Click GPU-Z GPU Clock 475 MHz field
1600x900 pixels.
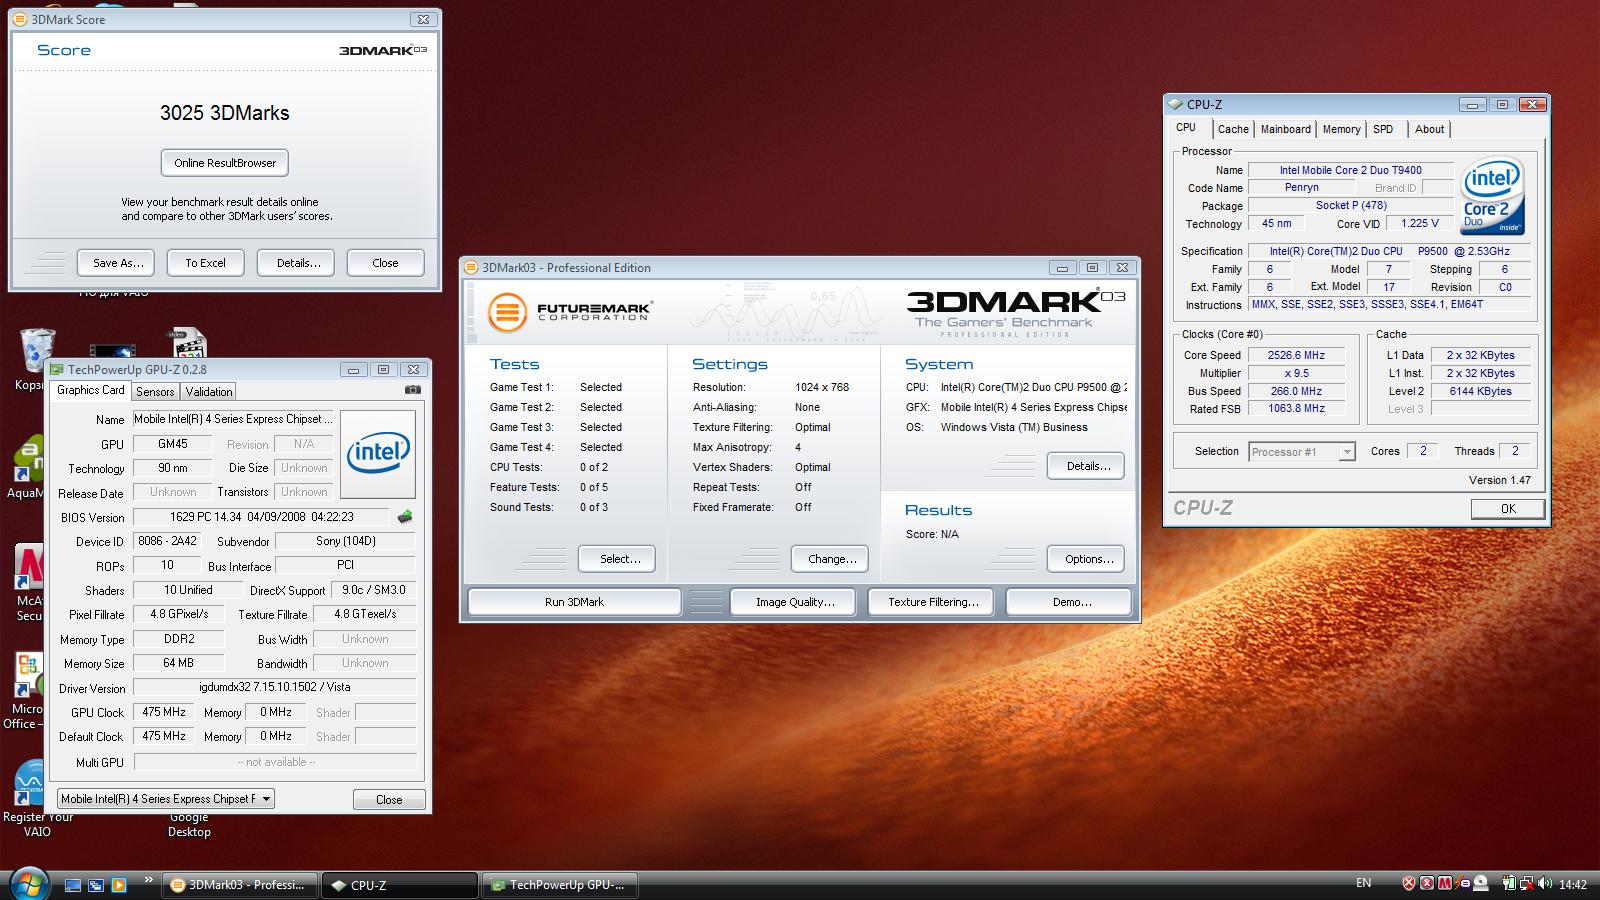(x=164, y=712)
